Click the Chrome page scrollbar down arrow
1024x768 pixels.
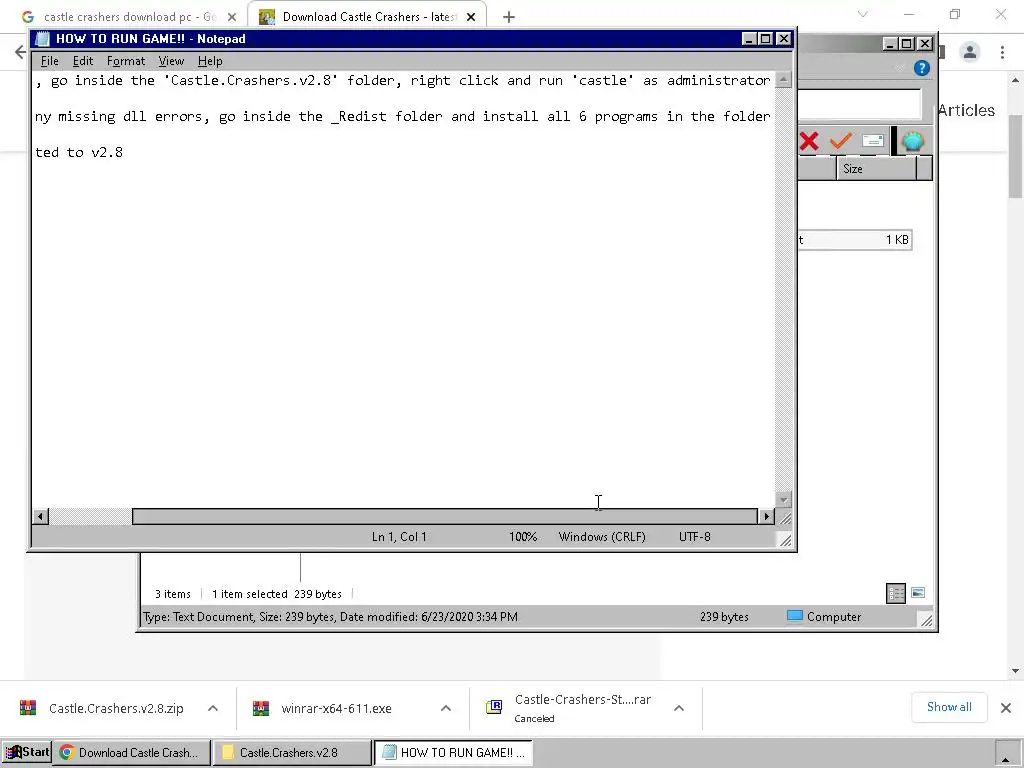pyautogui.click(x=1015, y=671)
